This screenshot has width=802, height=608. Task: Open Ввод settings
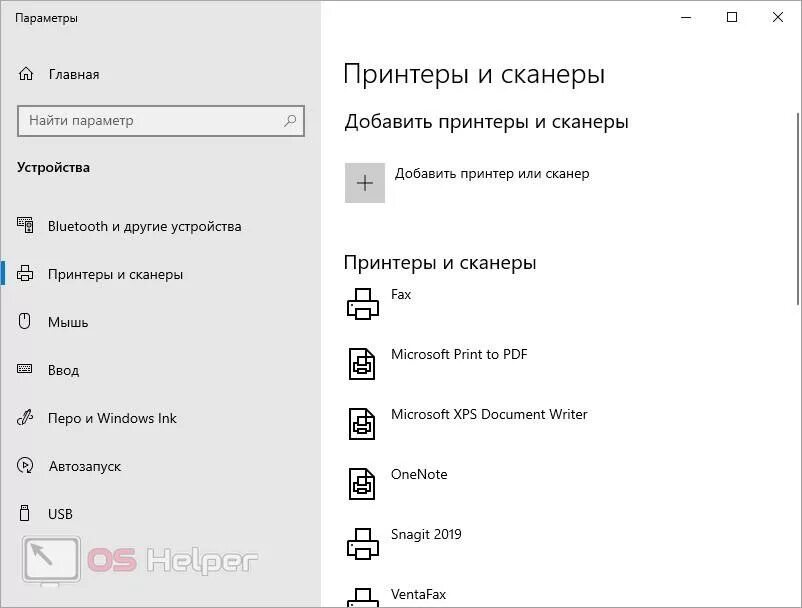click(63, 370)
